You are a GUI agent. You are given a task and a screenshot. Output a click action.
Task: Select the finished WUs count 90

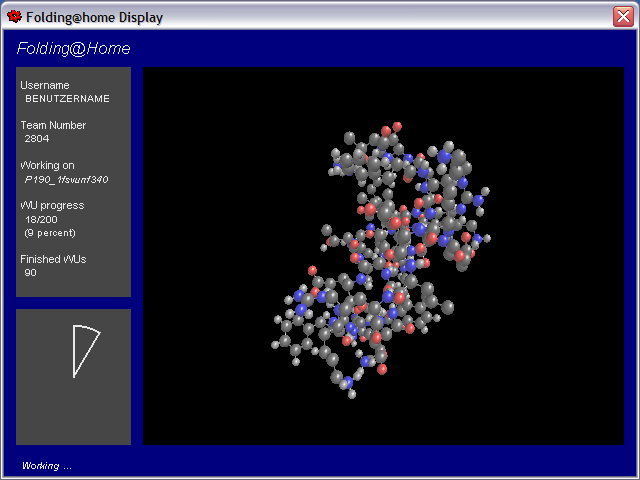point(30,273)
